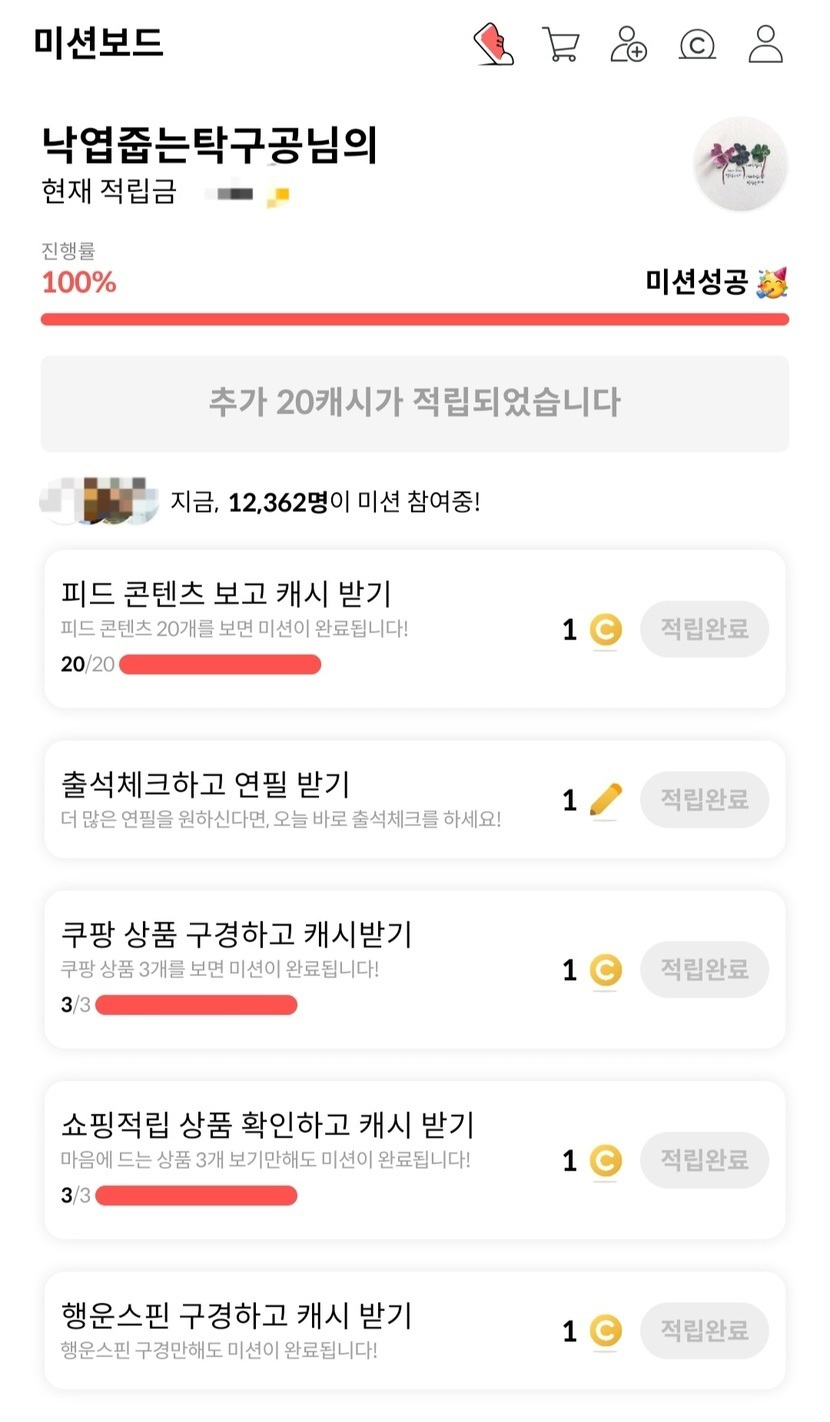Tap the pencil icon on the attendance check mission

click(605, 800)
